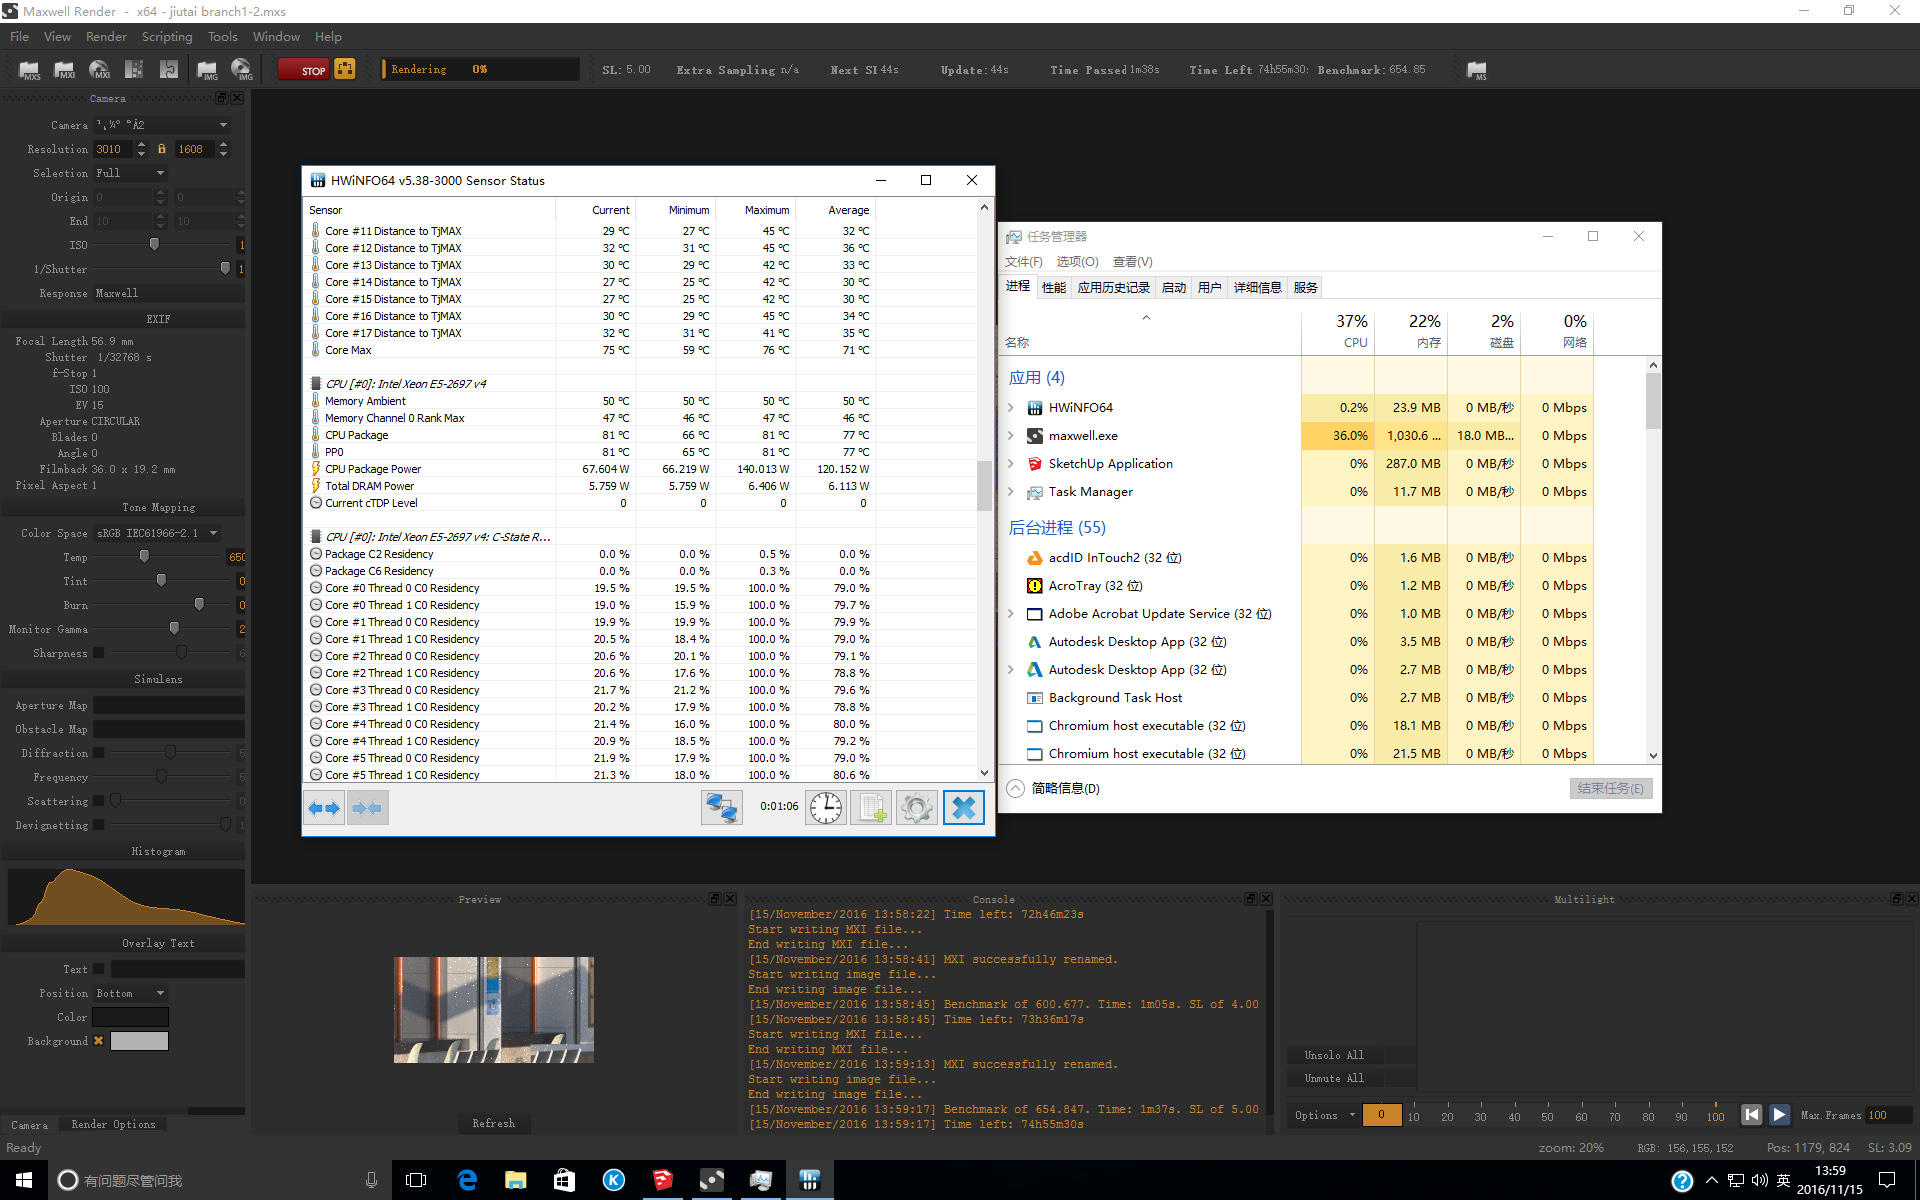Close the Console panel
Screen dimensions: 1920x1200
coord(1266,899)
